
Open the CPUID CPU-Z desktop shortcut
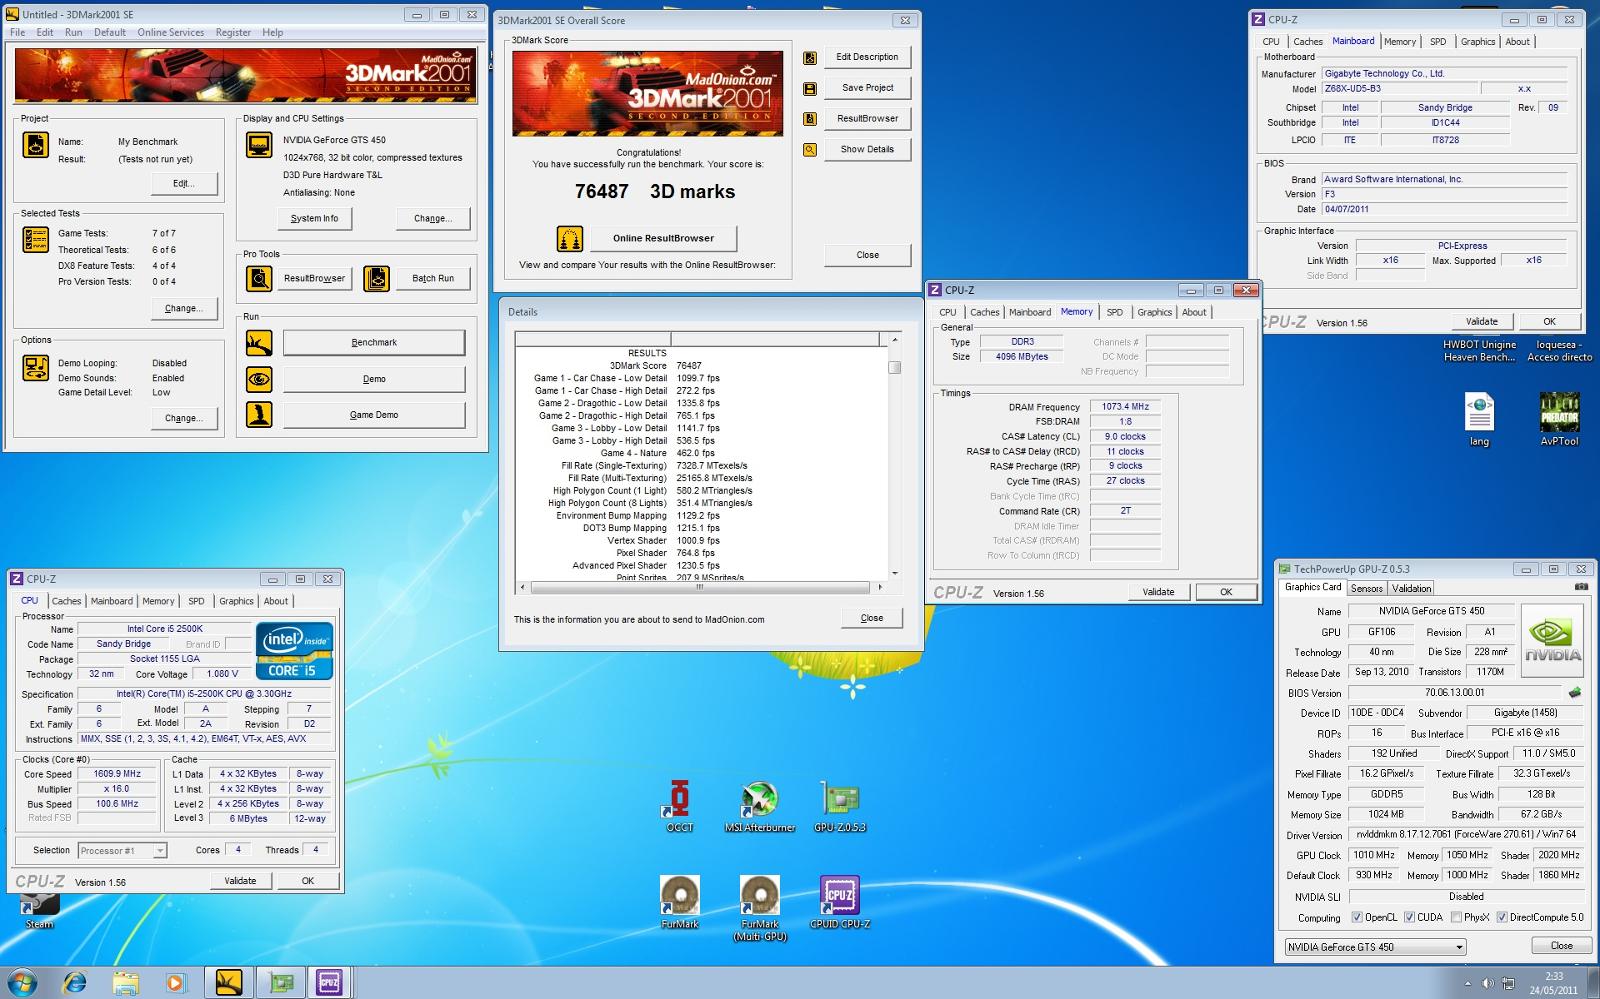pyautogui.click(x=840, y=902)
